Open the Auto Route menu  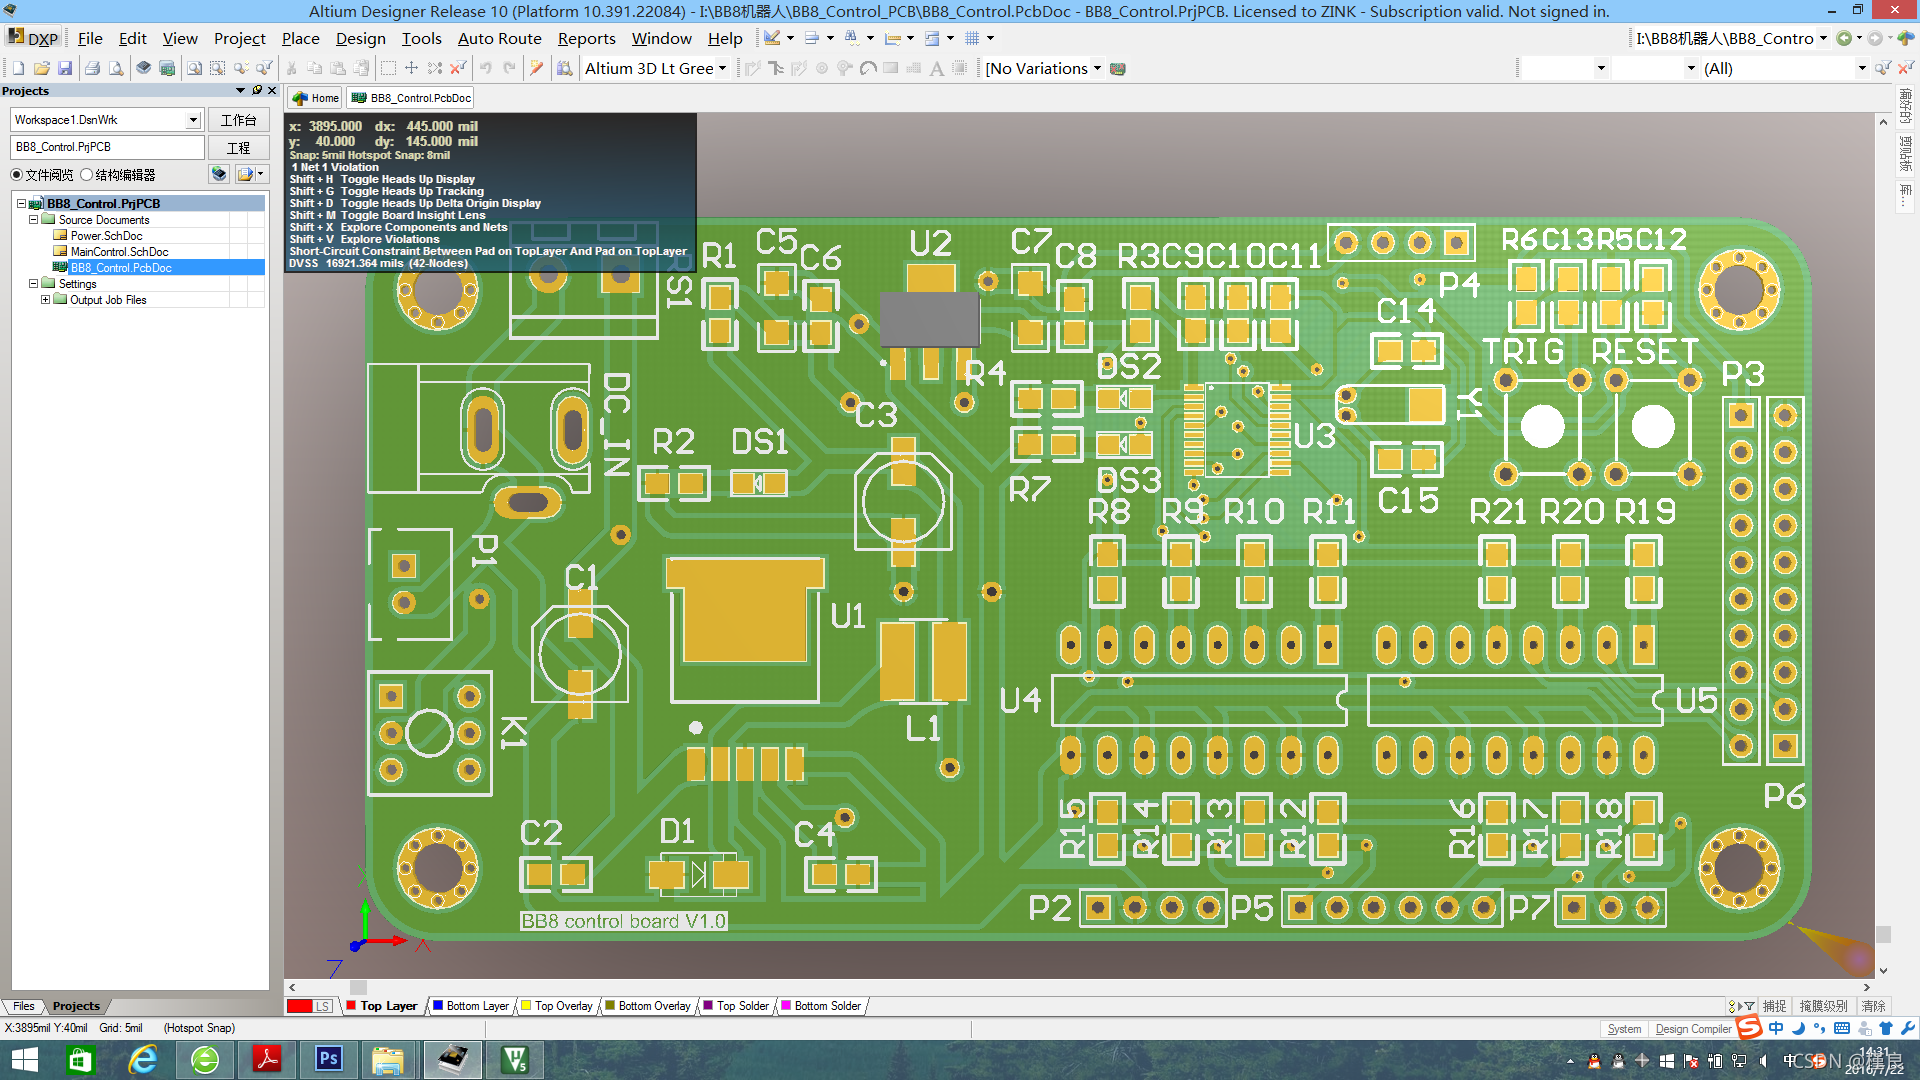tap(499, 38)
